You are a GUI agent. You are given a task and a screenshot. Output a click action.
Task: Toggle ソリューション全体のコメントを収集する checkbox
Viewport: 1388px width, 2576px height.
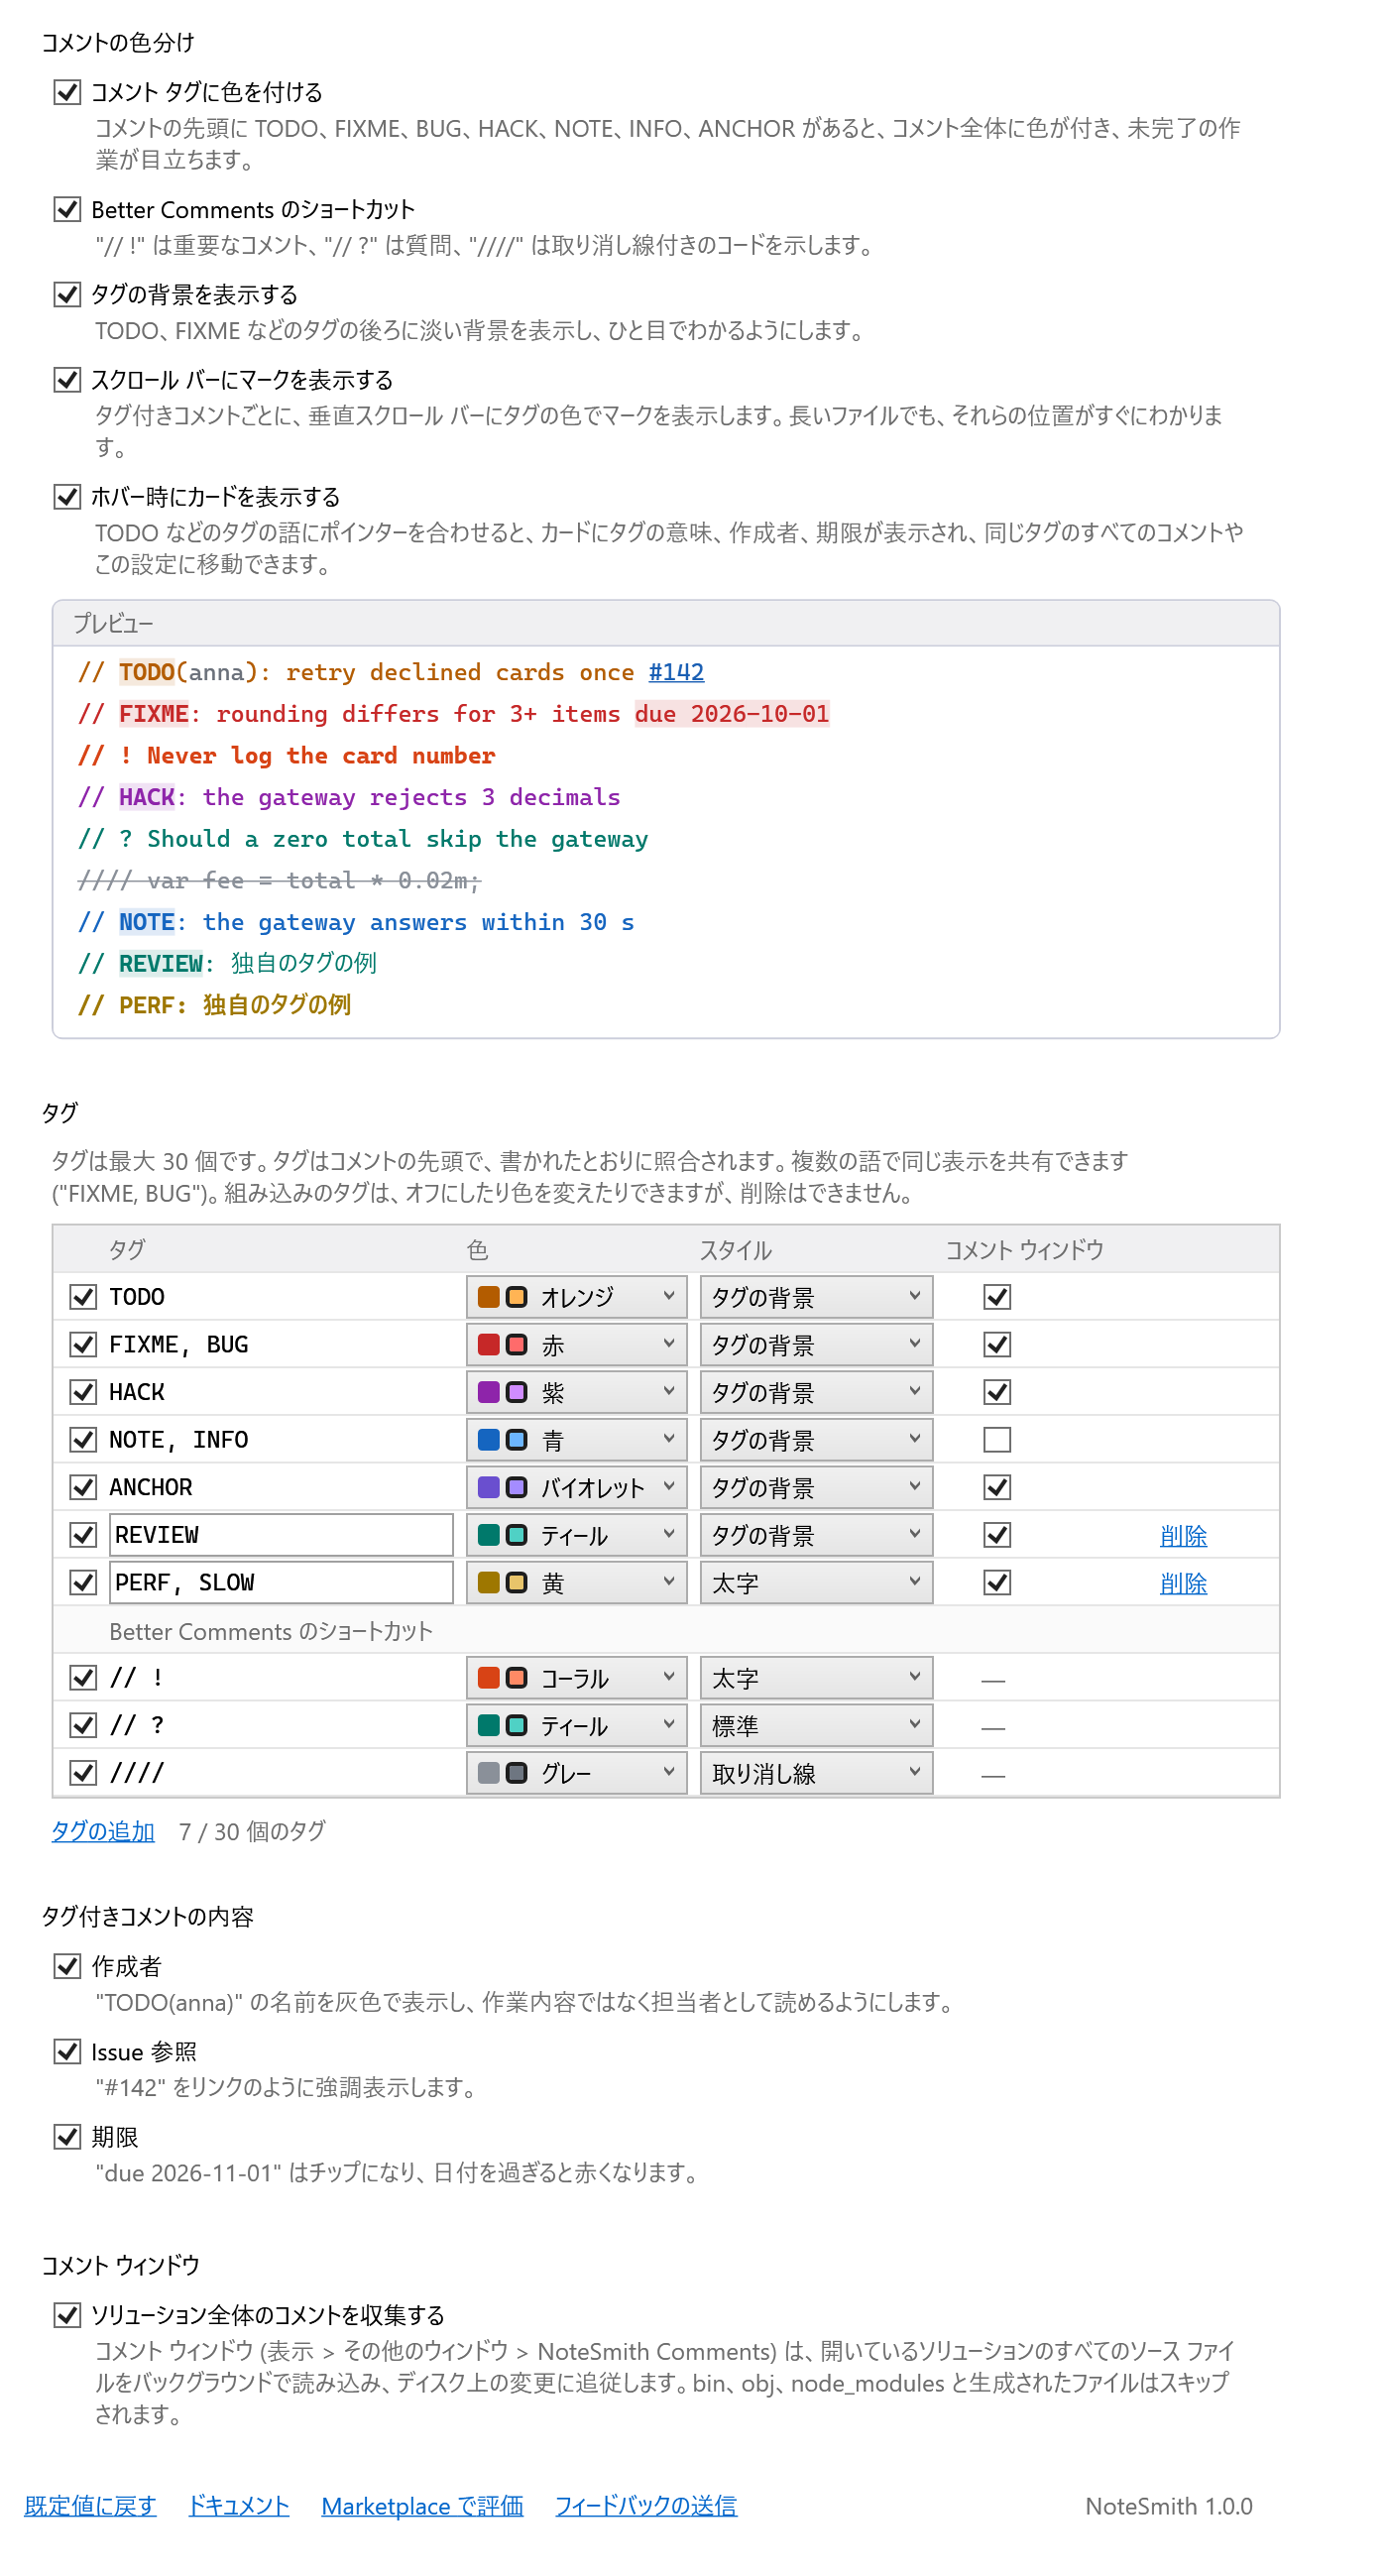[x=67, y=2315]
